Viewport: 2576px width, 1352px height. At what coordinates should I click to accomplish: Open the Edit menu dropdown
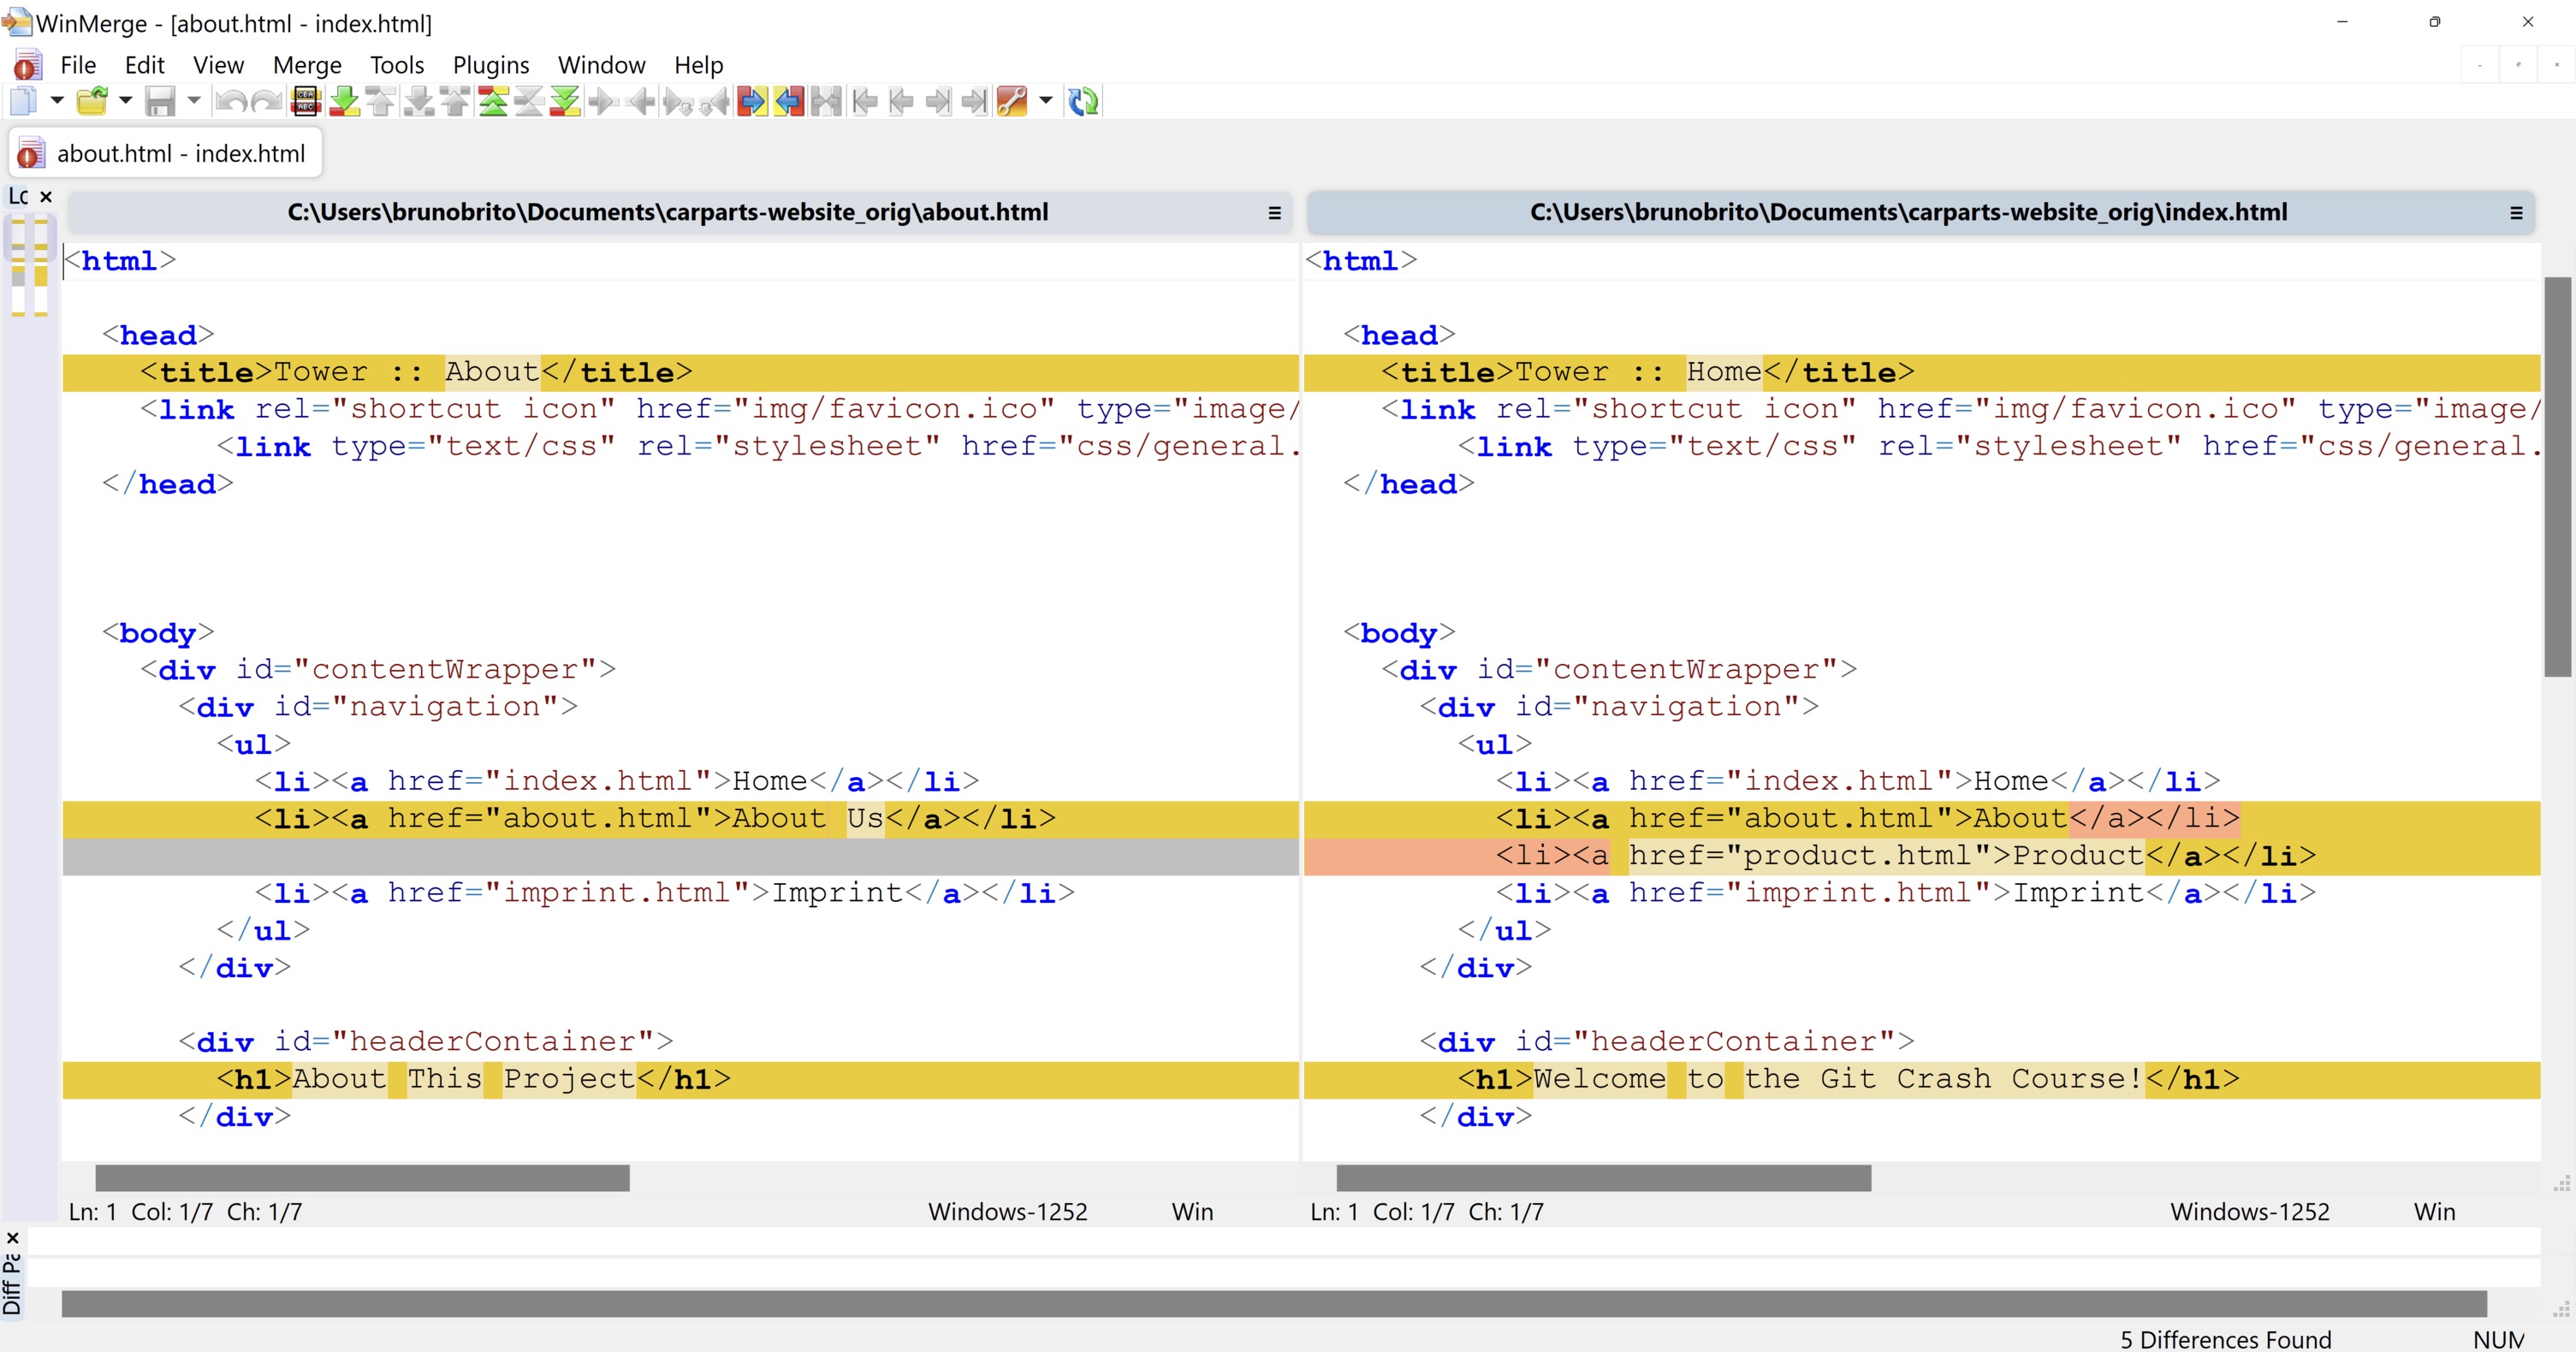[x=143, y=65]
